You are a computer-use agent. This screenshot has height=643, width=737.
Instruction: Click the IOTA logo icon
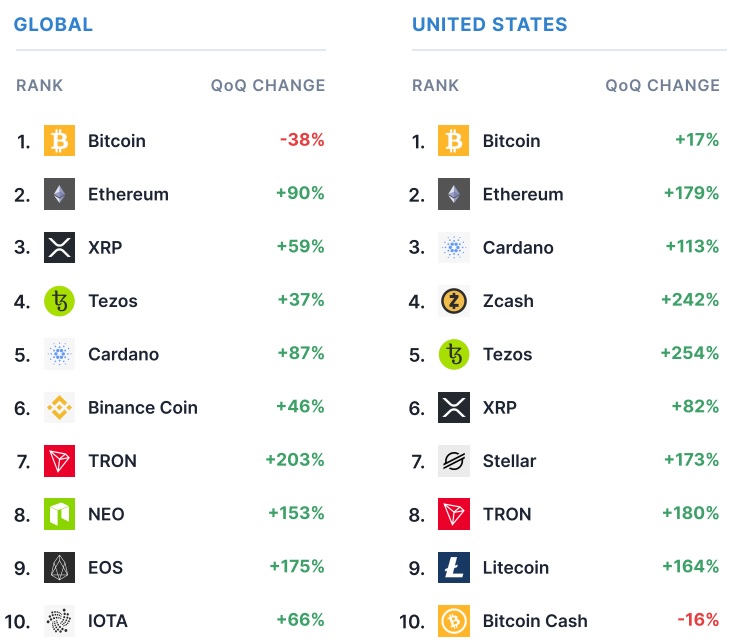59,621
